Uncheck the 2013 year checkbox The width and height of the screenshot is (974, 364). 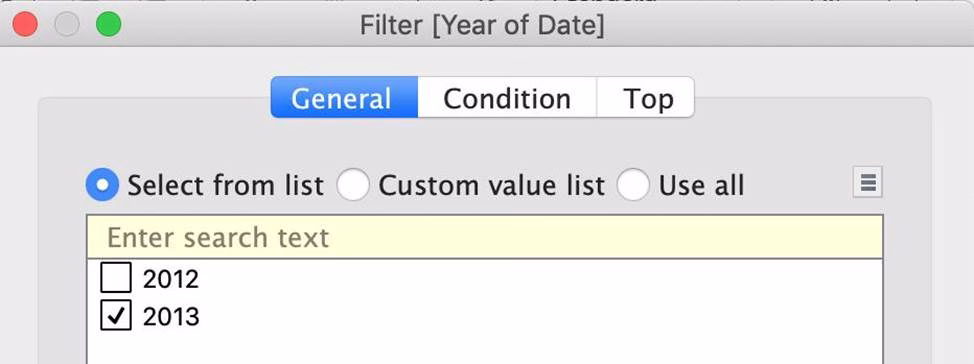(x=116, y=315)
